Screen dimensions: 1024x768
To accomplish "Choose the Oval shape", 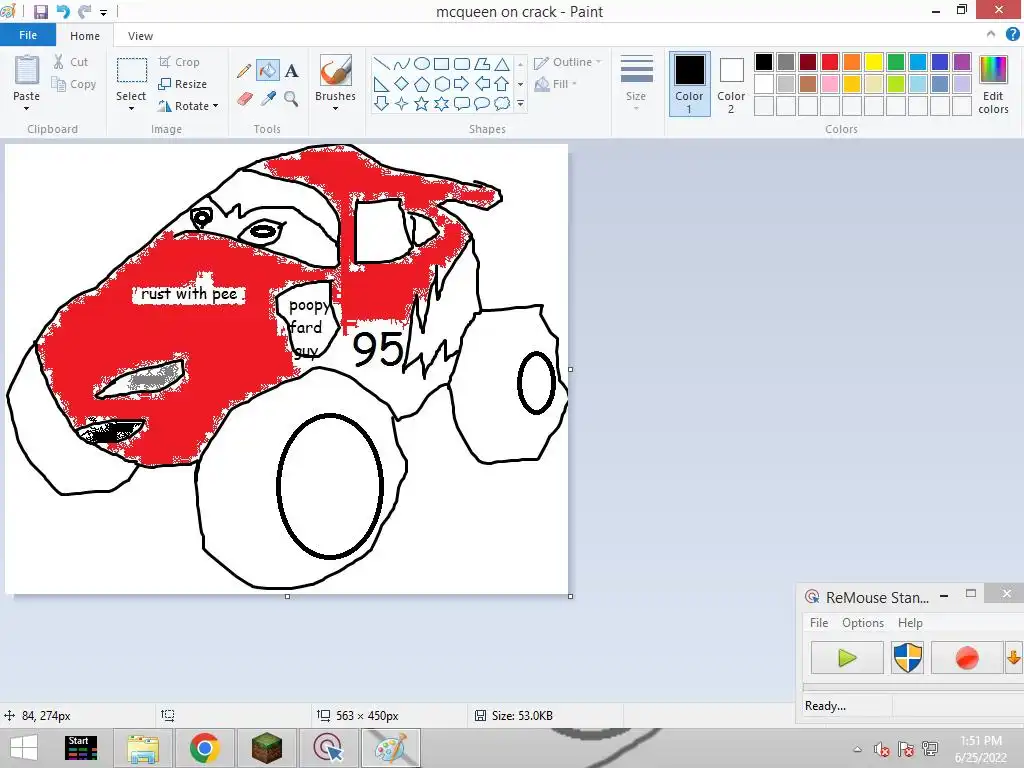I will (x=422, y=63).
